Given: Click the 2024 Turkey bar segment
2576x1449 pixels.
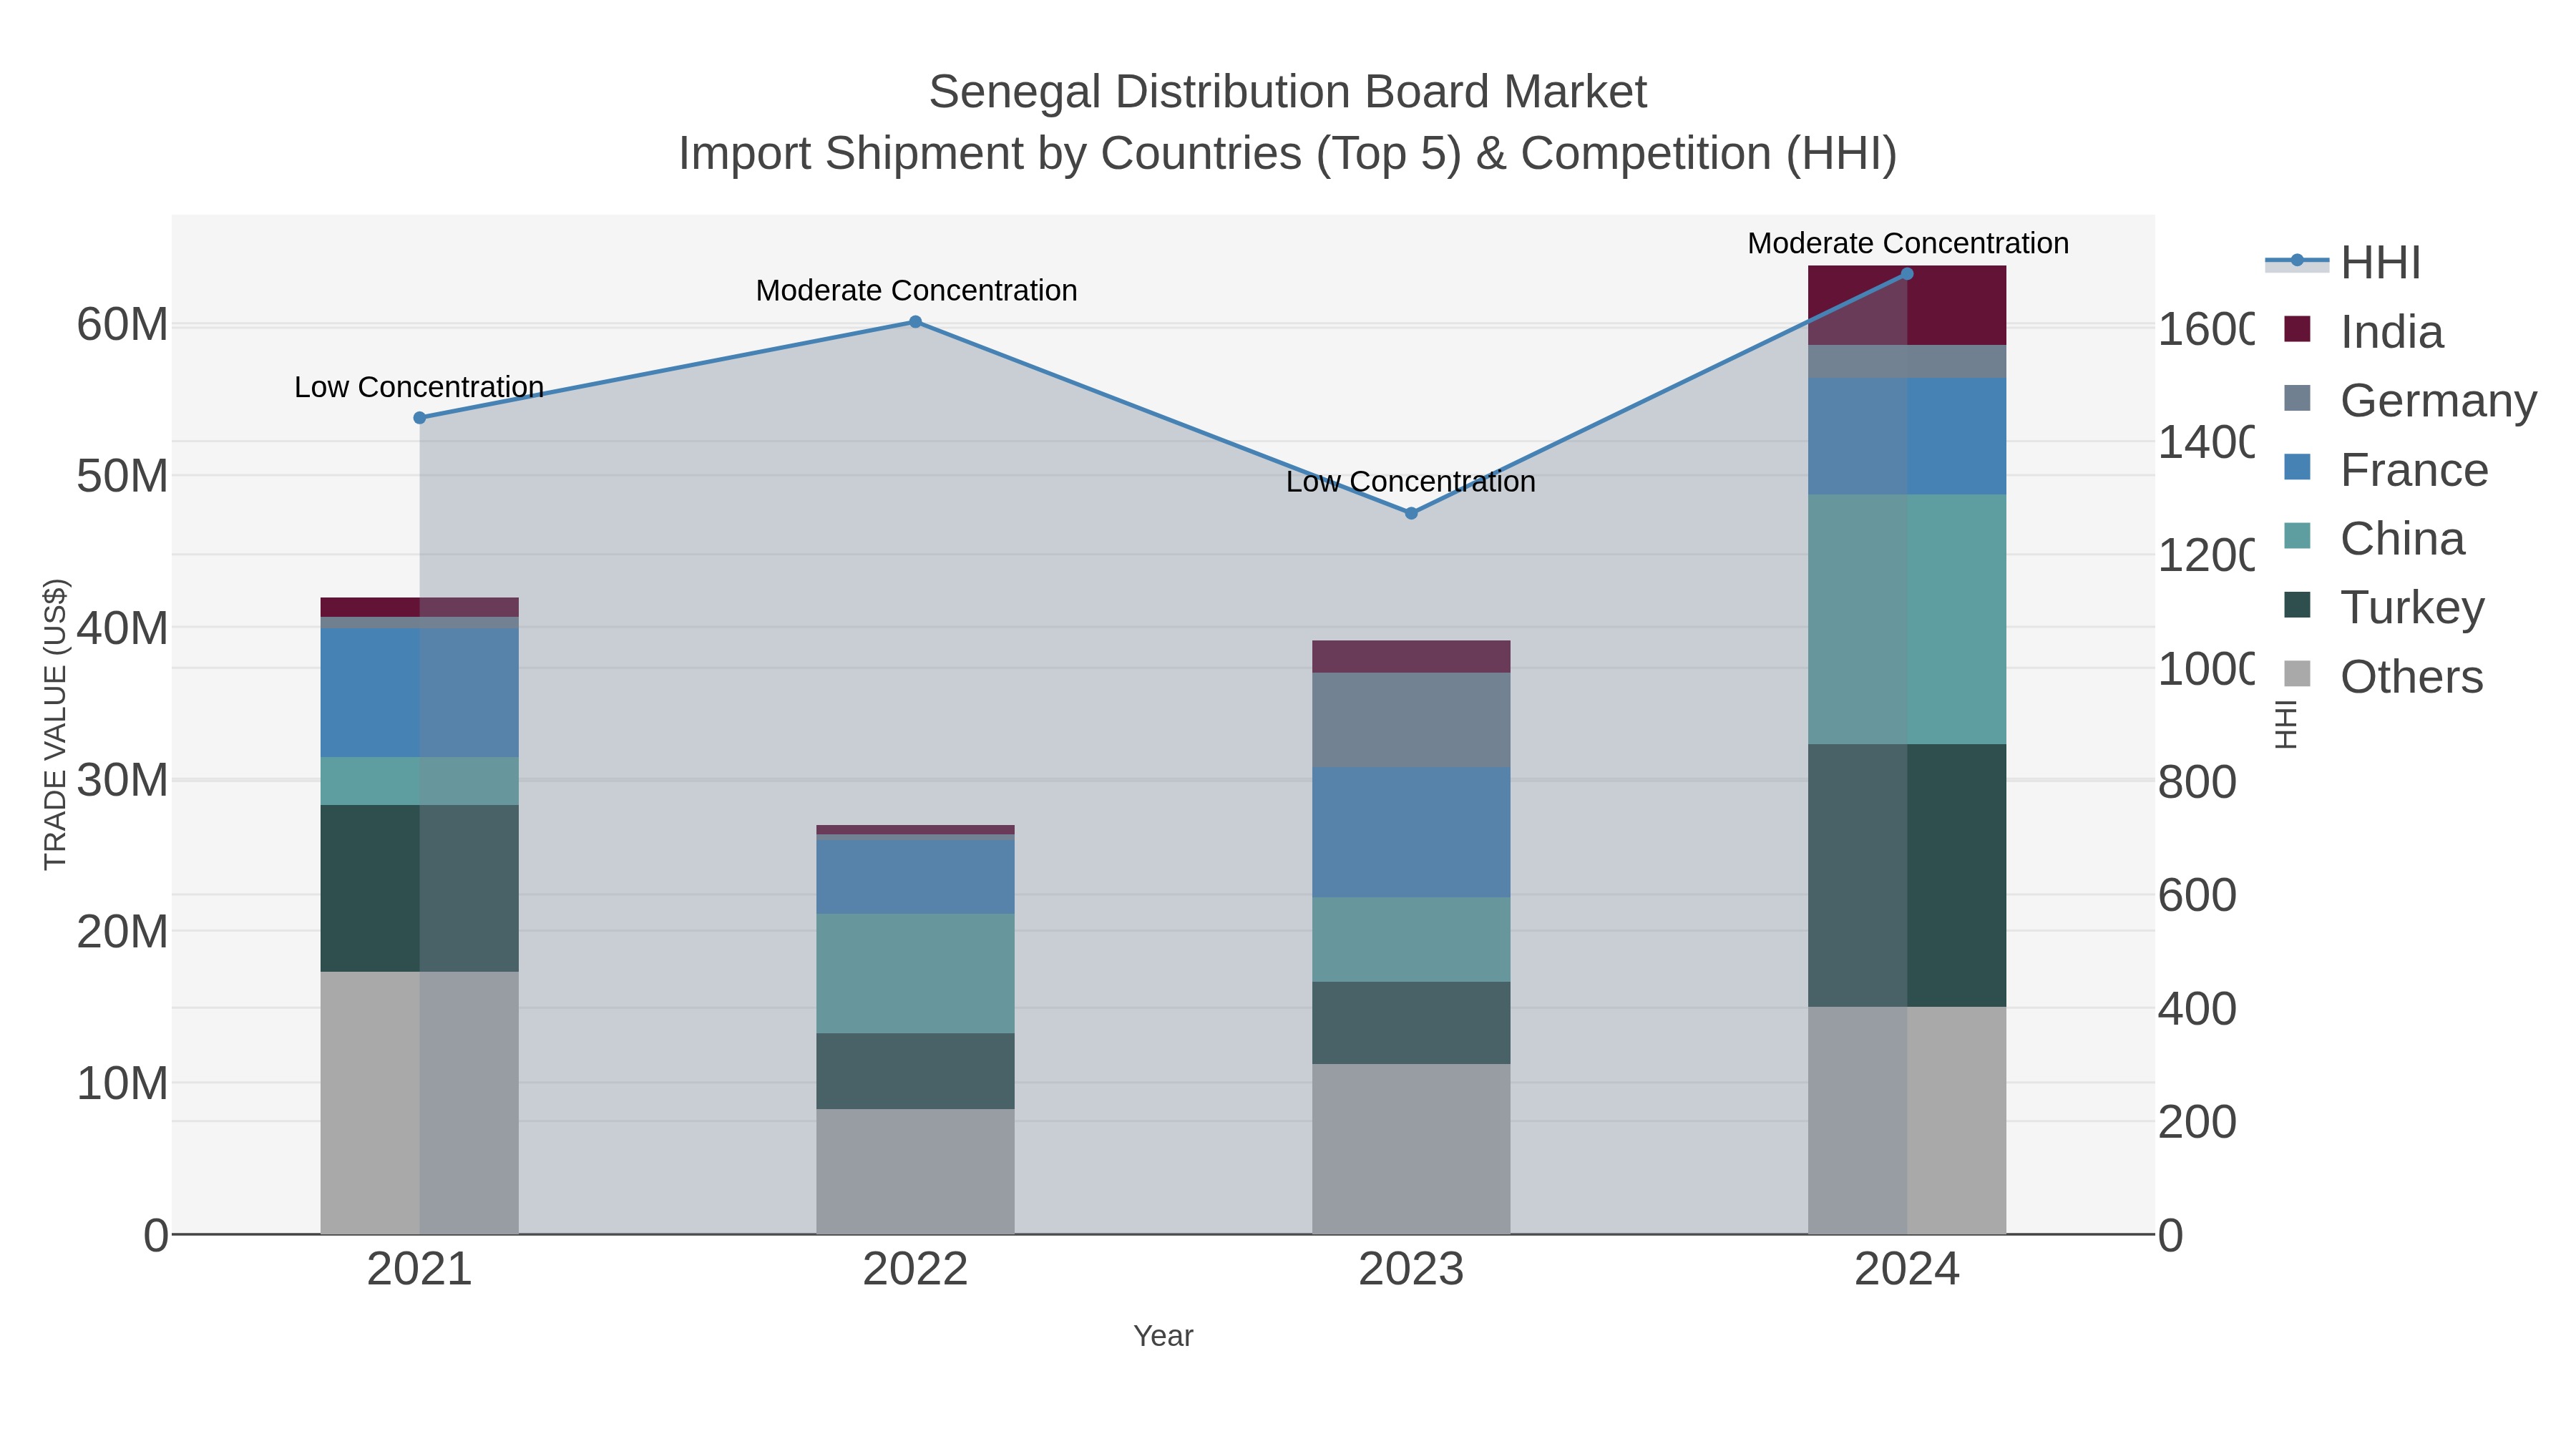Looking at the screenshot, I should click(1907, 876).
